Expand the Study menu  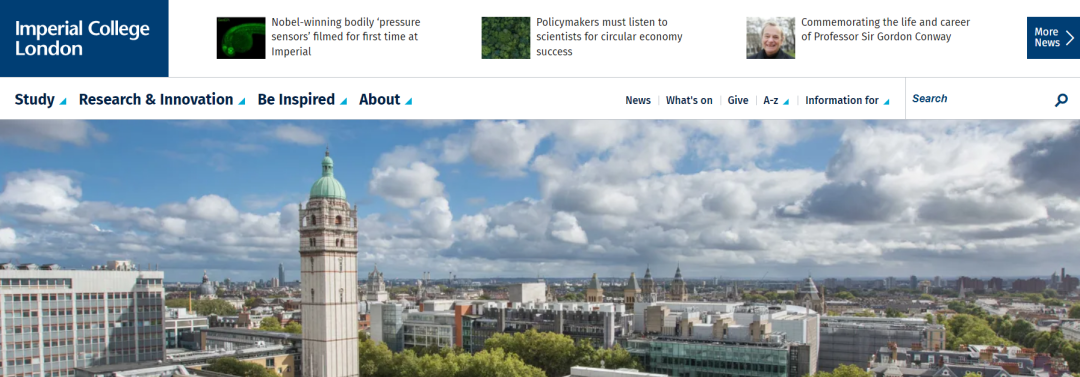(x=41, y=99)
